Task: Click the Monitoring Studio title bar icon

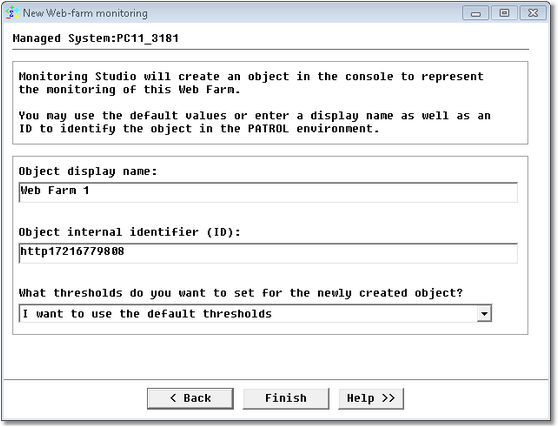Action: tap(12, 13)
